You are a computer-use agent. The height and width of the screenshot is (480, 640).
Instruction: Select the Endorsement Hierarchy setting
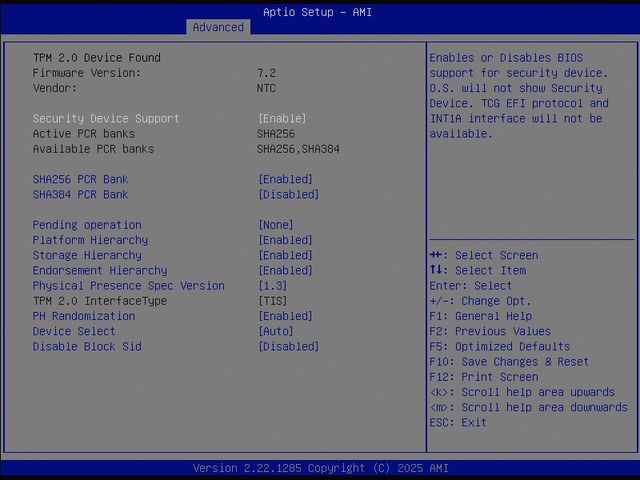[x=100, y=270]
